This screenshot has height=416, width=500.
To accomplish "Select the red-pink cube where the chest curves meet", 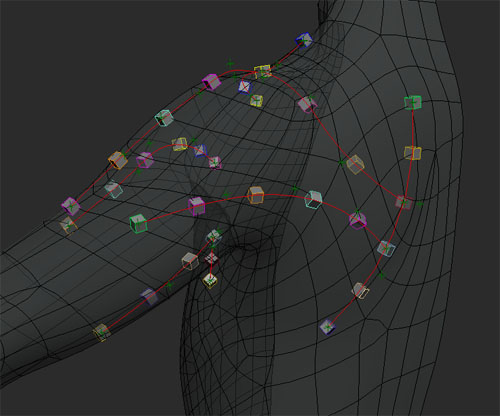I will coord(404,202).
